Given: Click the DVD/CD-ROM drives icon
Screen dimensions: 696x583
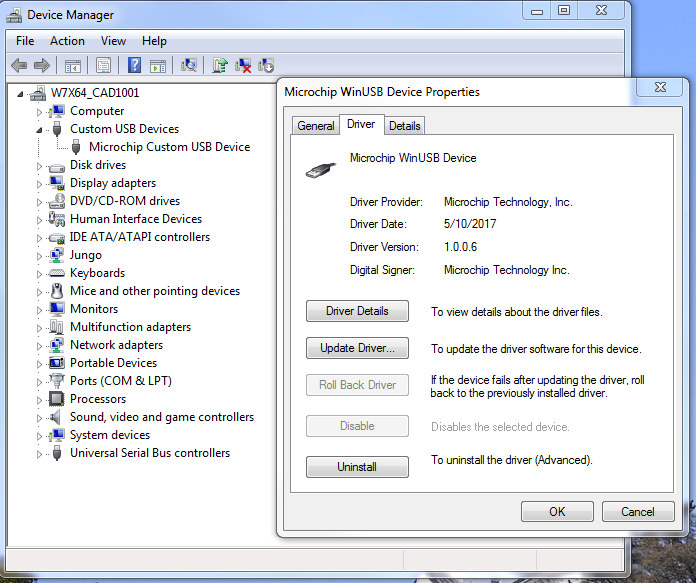Looking at the screenshot, I should [57, 201].
